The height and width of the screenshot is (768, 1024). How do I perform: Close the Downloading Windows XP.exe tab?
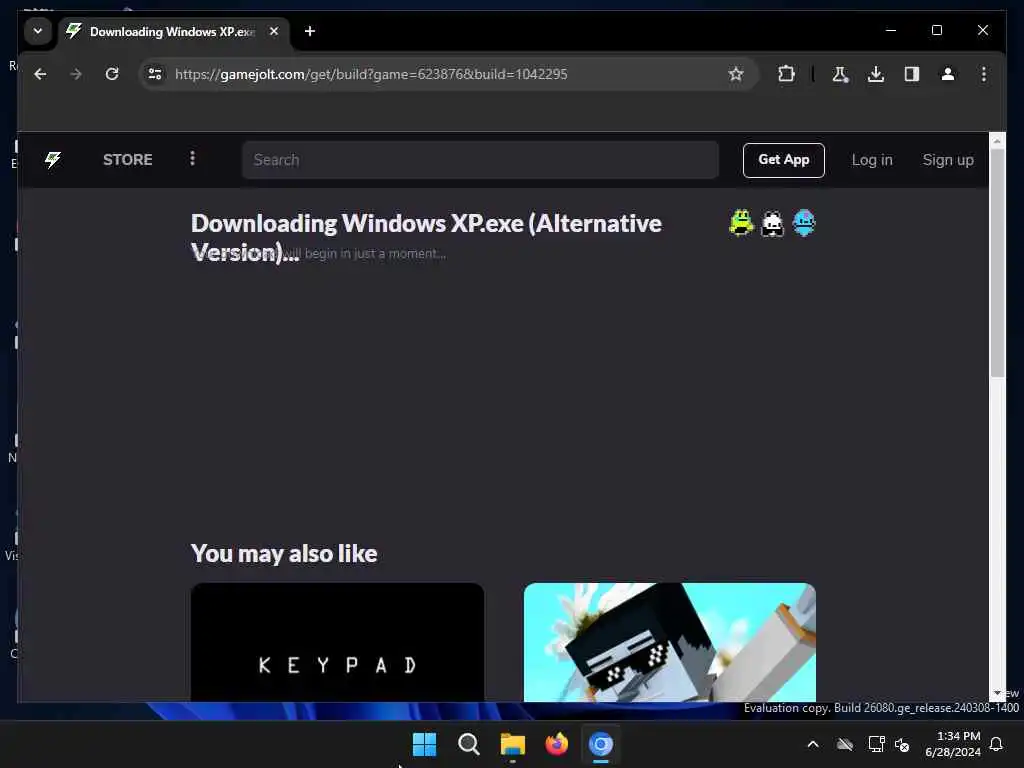[x=274, y=31]
